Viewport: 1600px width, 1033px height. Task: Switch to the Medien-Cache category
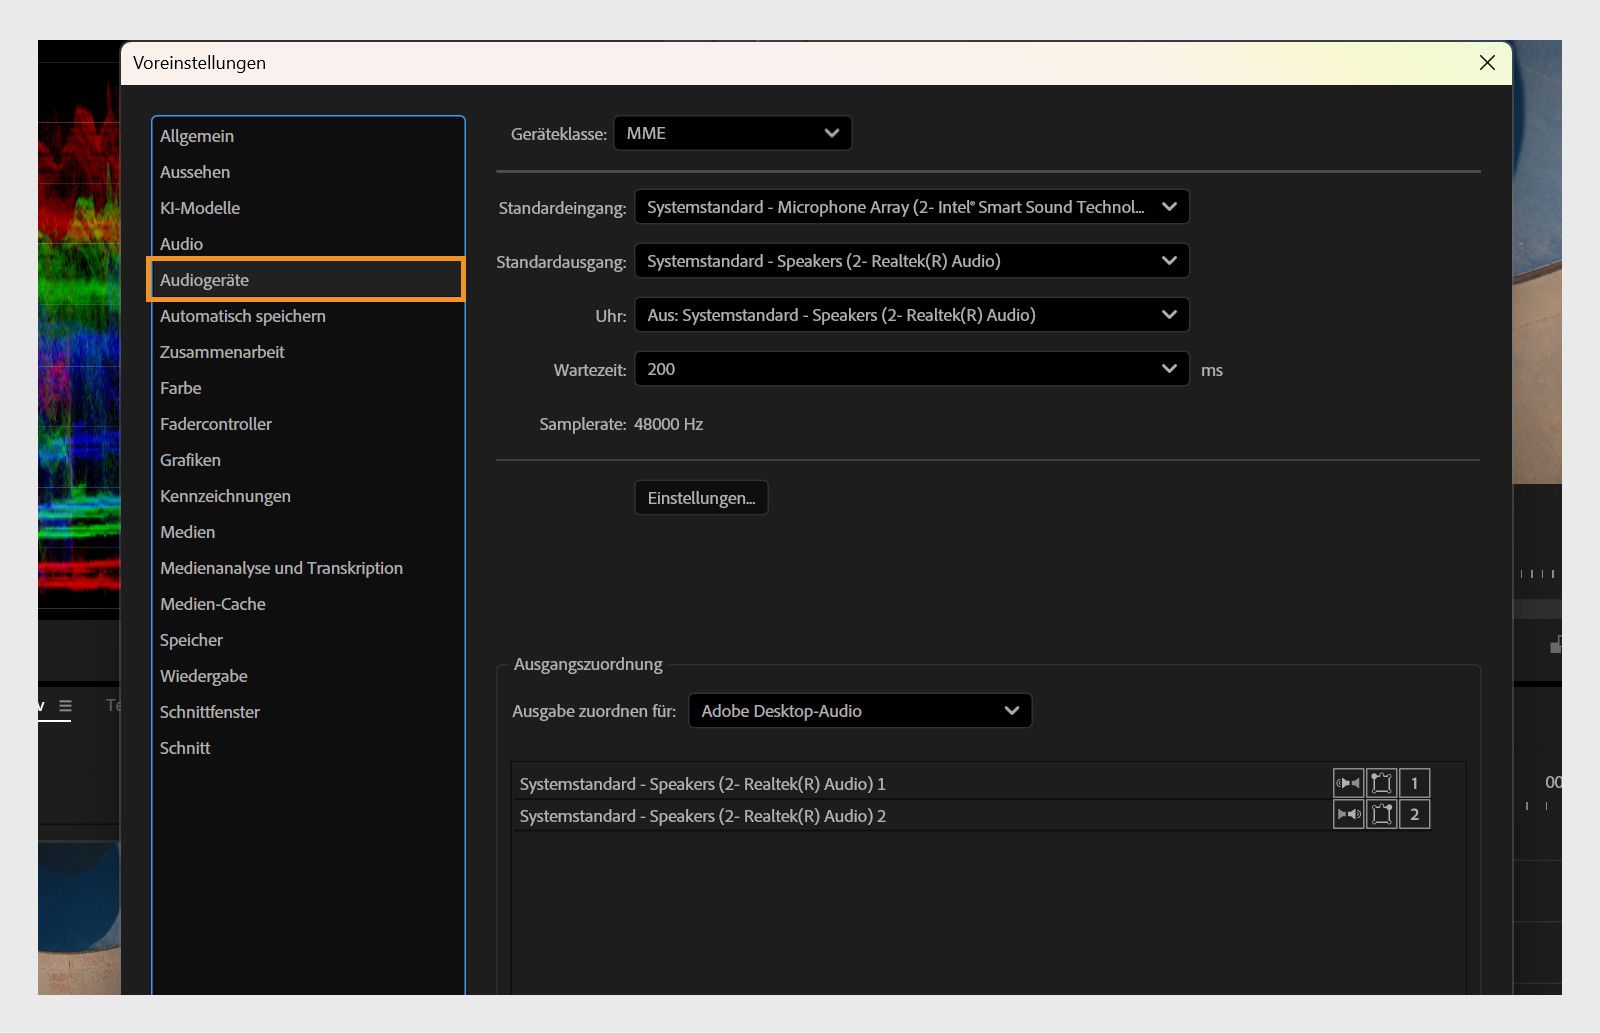[213, 604]
